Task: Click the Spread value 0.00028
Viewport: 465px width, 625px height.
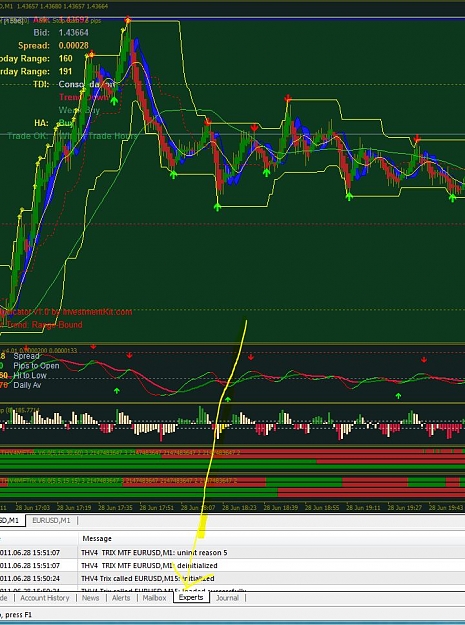Action: point(74,45)
